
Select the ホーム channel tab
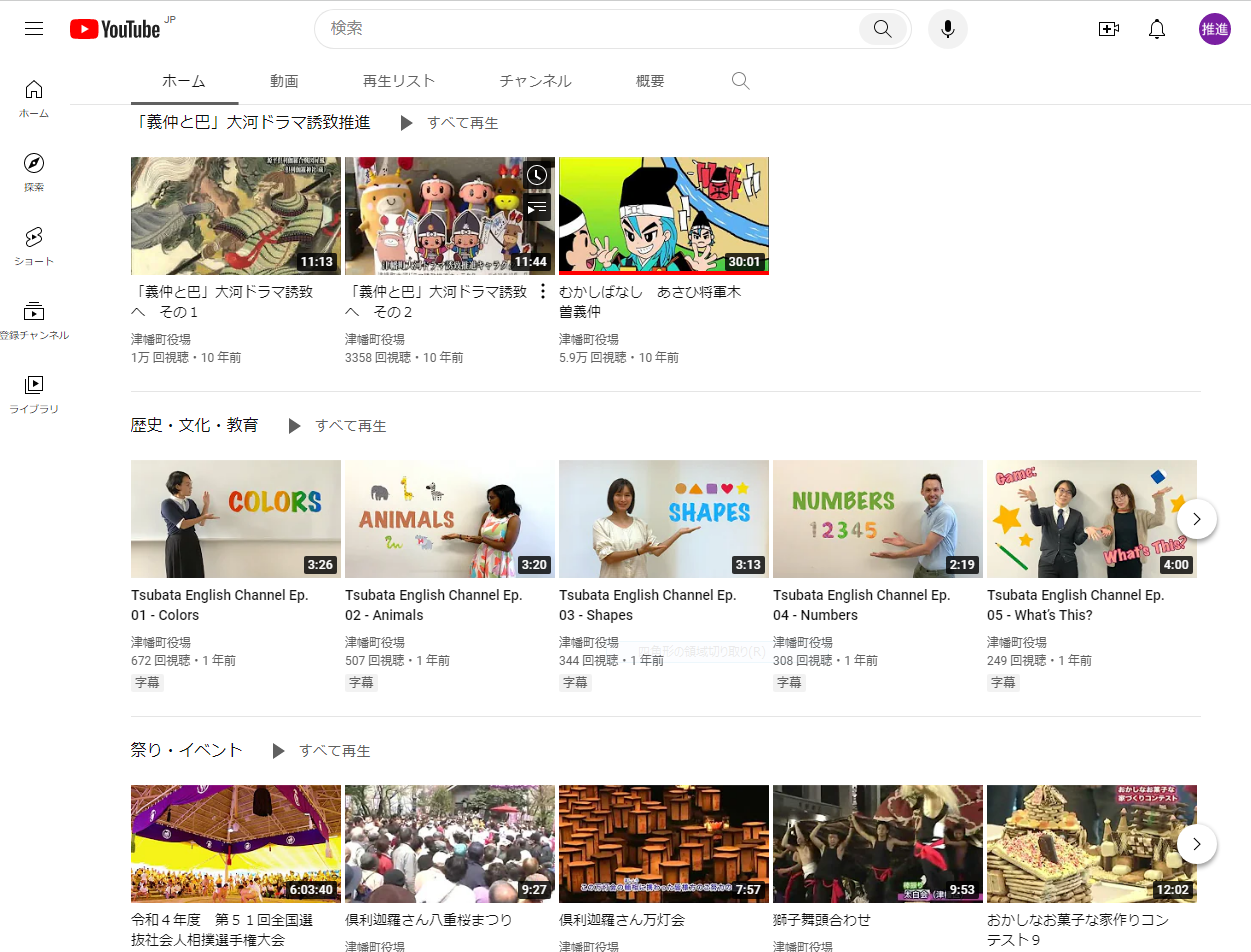tap(184, 81)
